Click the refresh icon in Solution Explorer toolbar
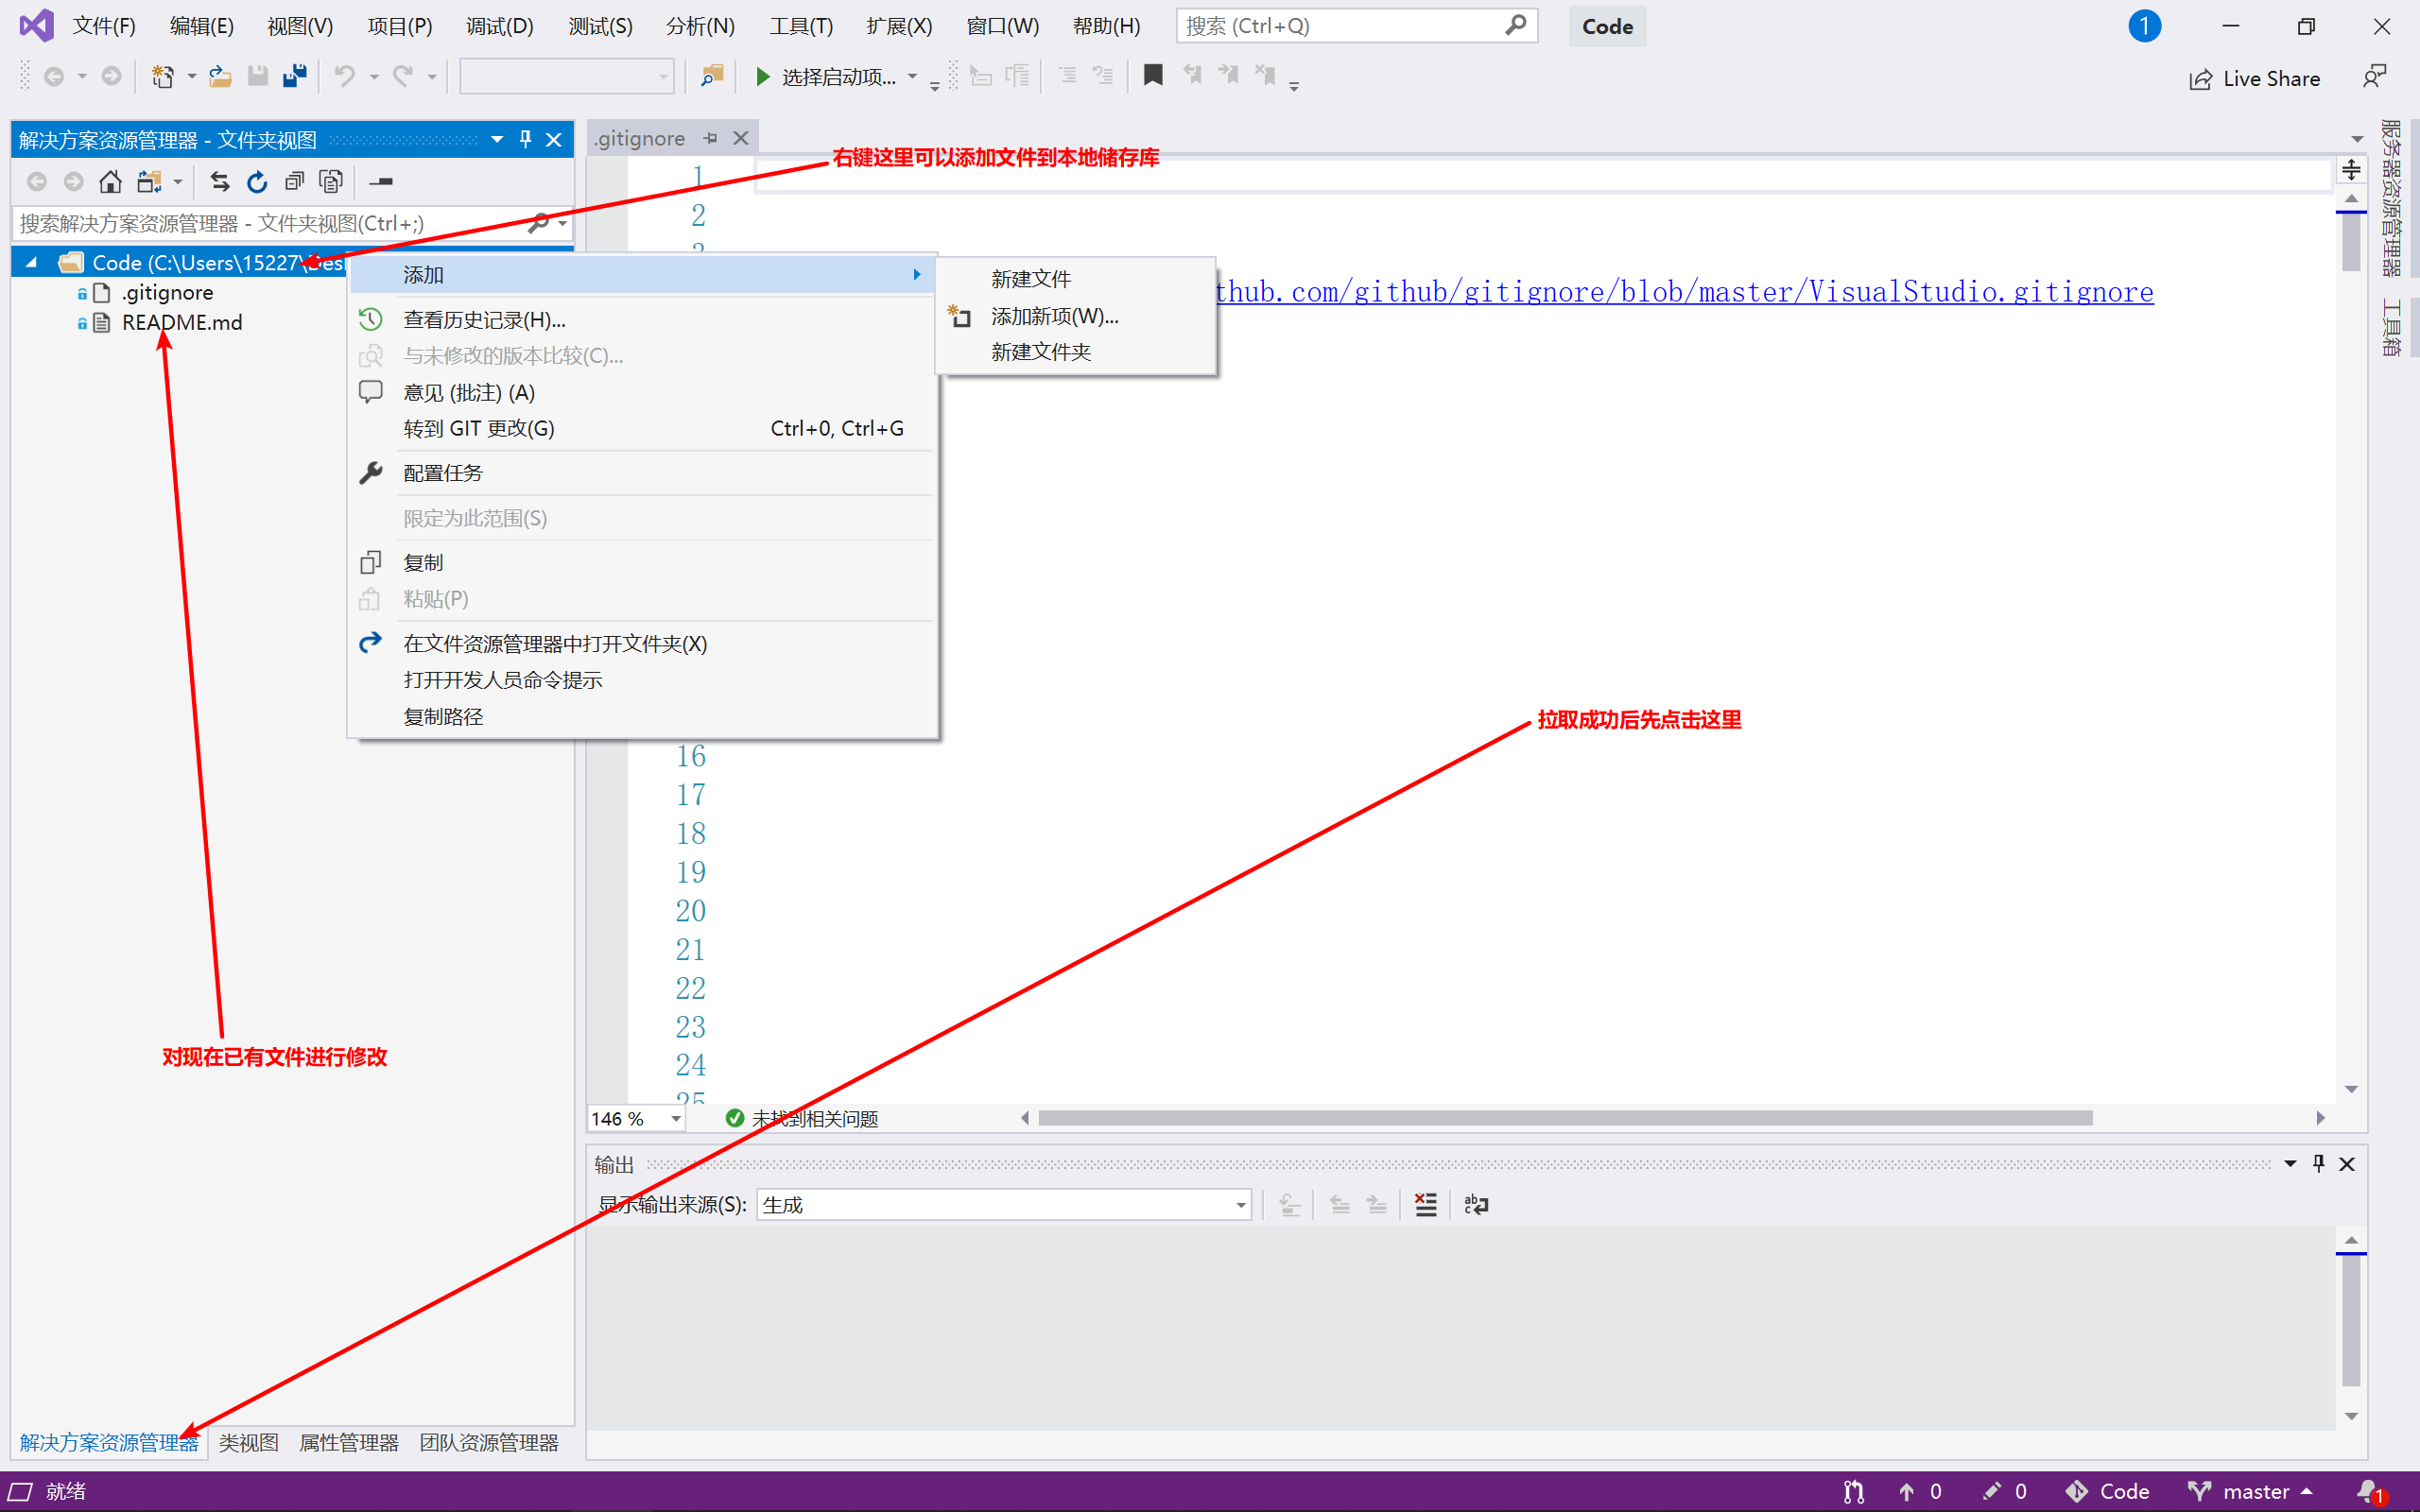2420x1512 pixels. tap(257, 181)
